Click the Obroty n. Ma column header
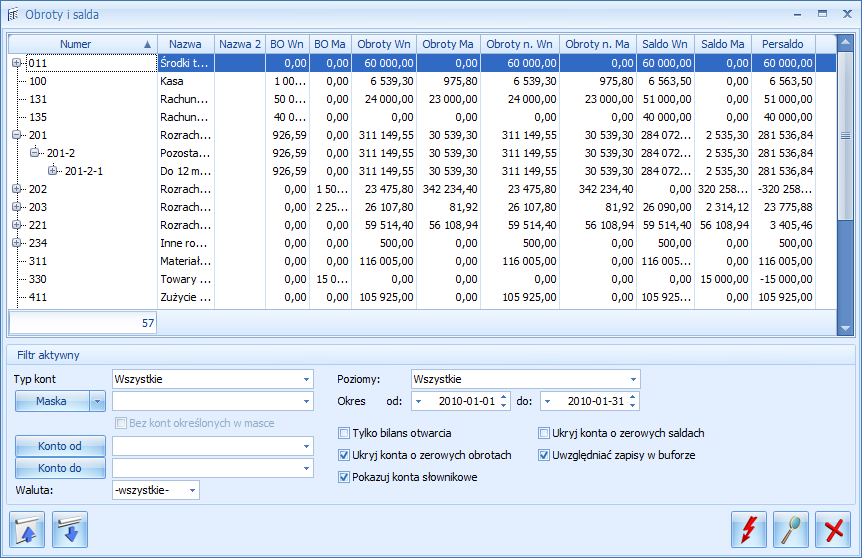This screenshot has height=558, width=862. pos(598,44)
